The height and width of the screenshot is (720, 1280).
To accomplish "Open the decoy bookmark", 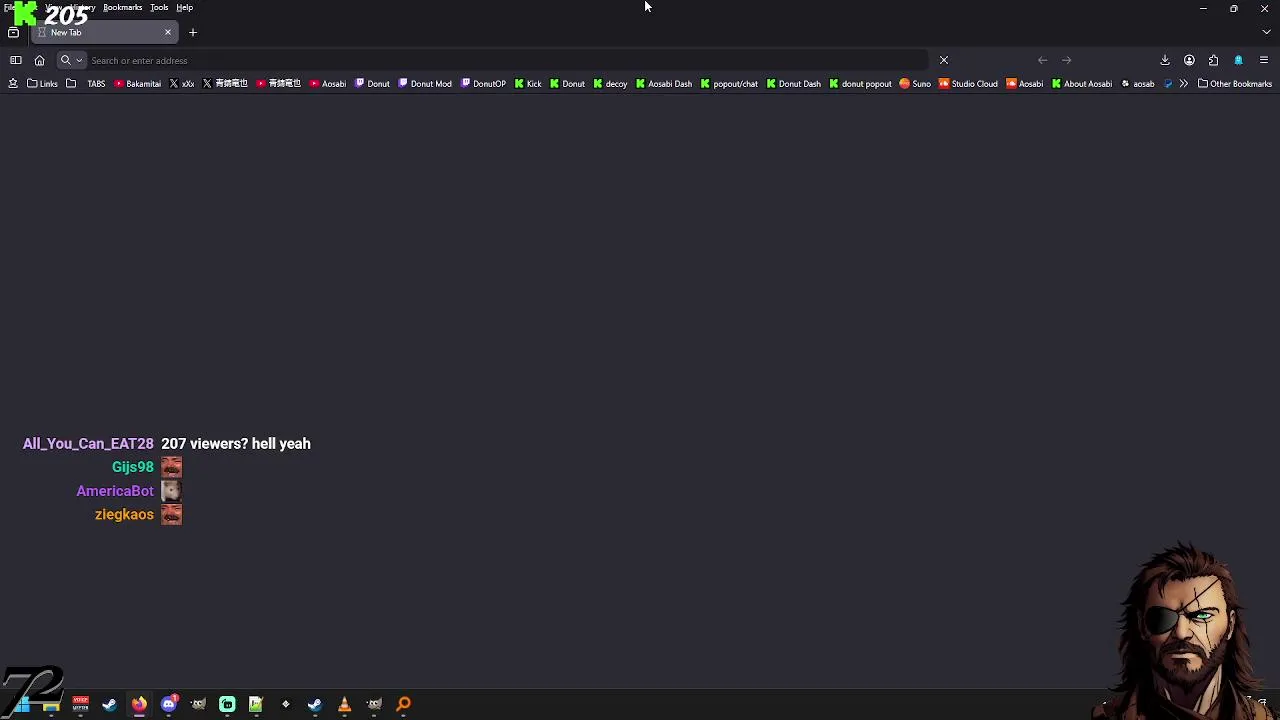I will (610, 84).
